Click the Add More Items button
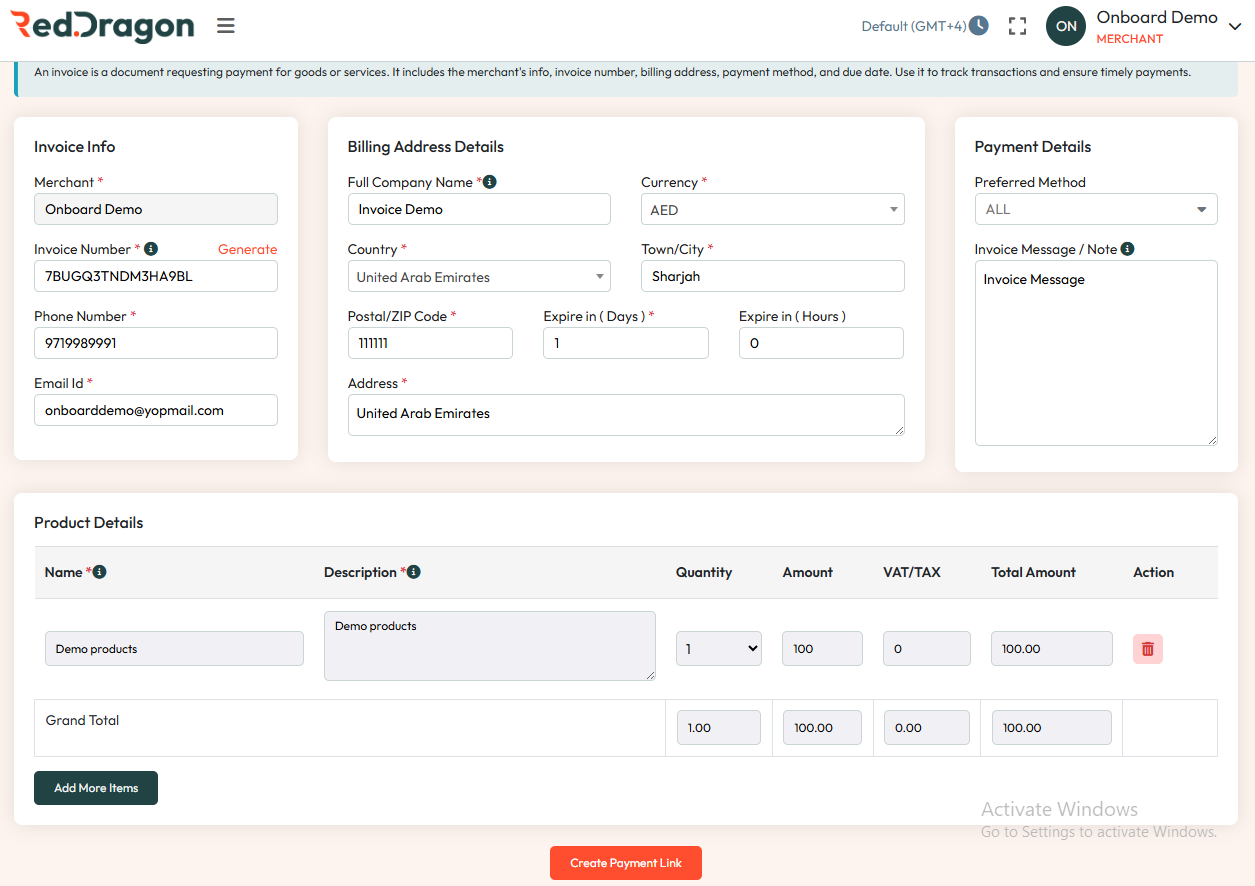Image resolution: width=1255 pixels, height=886 pixels. pos(95,788)
